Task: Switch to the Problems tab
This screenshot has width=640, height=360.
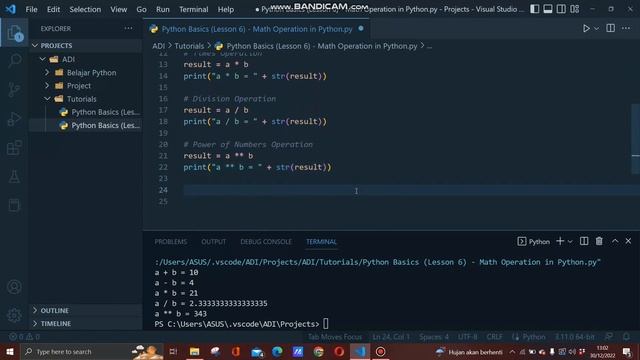Action: pos(171,242)
